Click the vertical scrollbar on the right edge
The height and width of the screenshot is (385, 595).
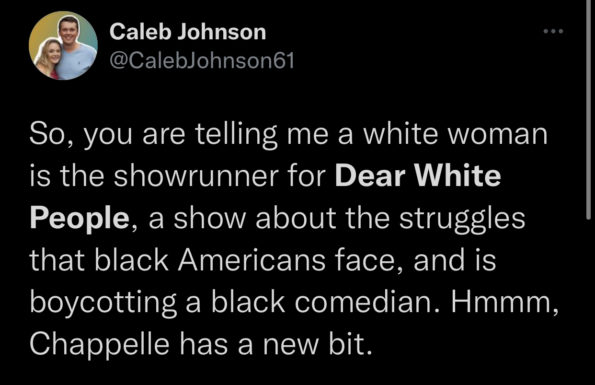(x=589, y=110)
